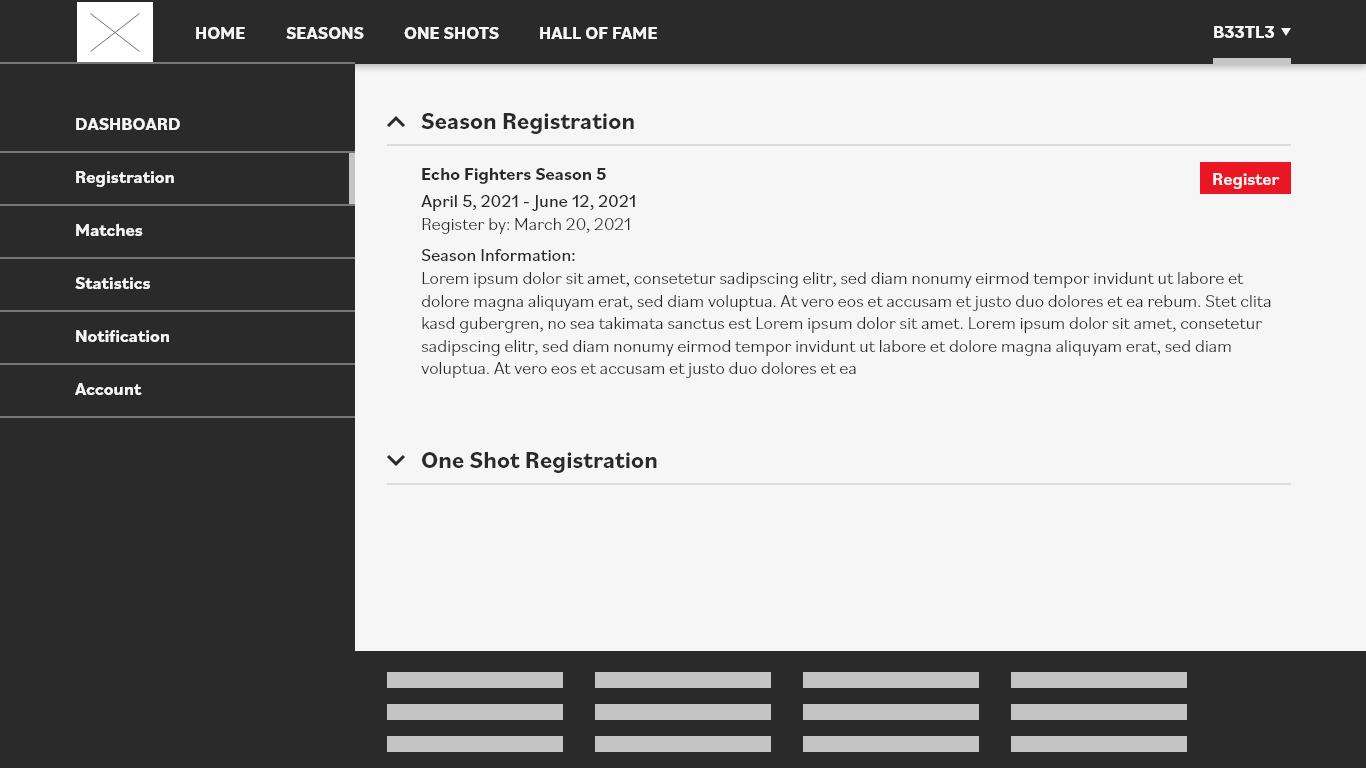Go to the HOME nav item
The height and width of the screenshot is (768, 1366).
click(220, 33)
